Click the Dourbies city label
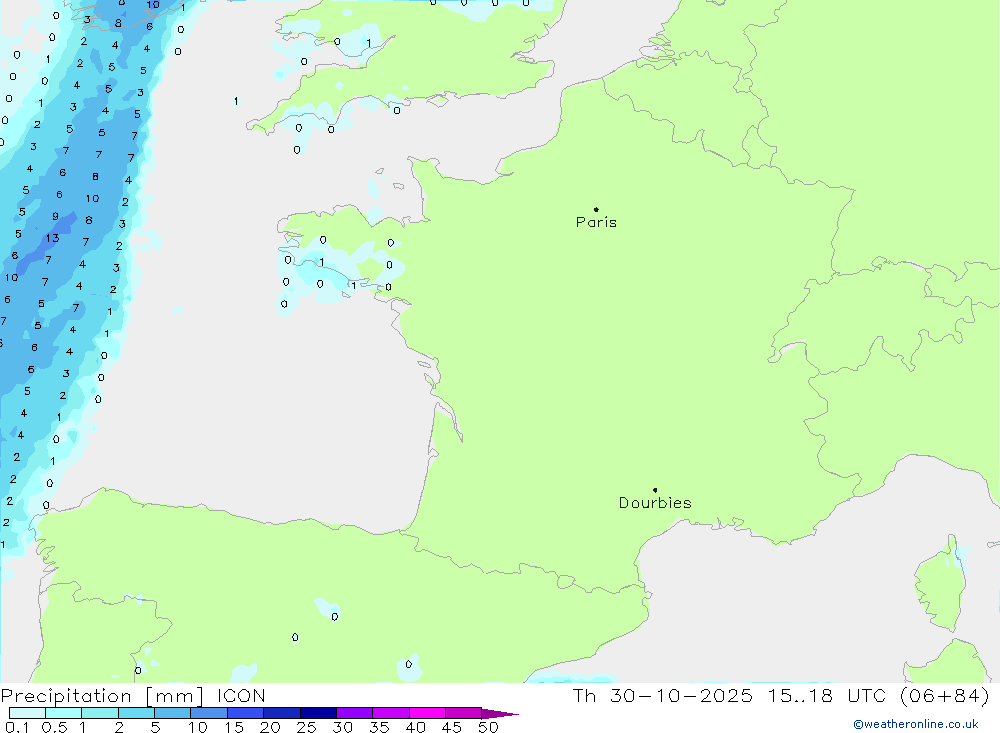This screenshot has width=1000, height=733. click(x=655, y=503)
